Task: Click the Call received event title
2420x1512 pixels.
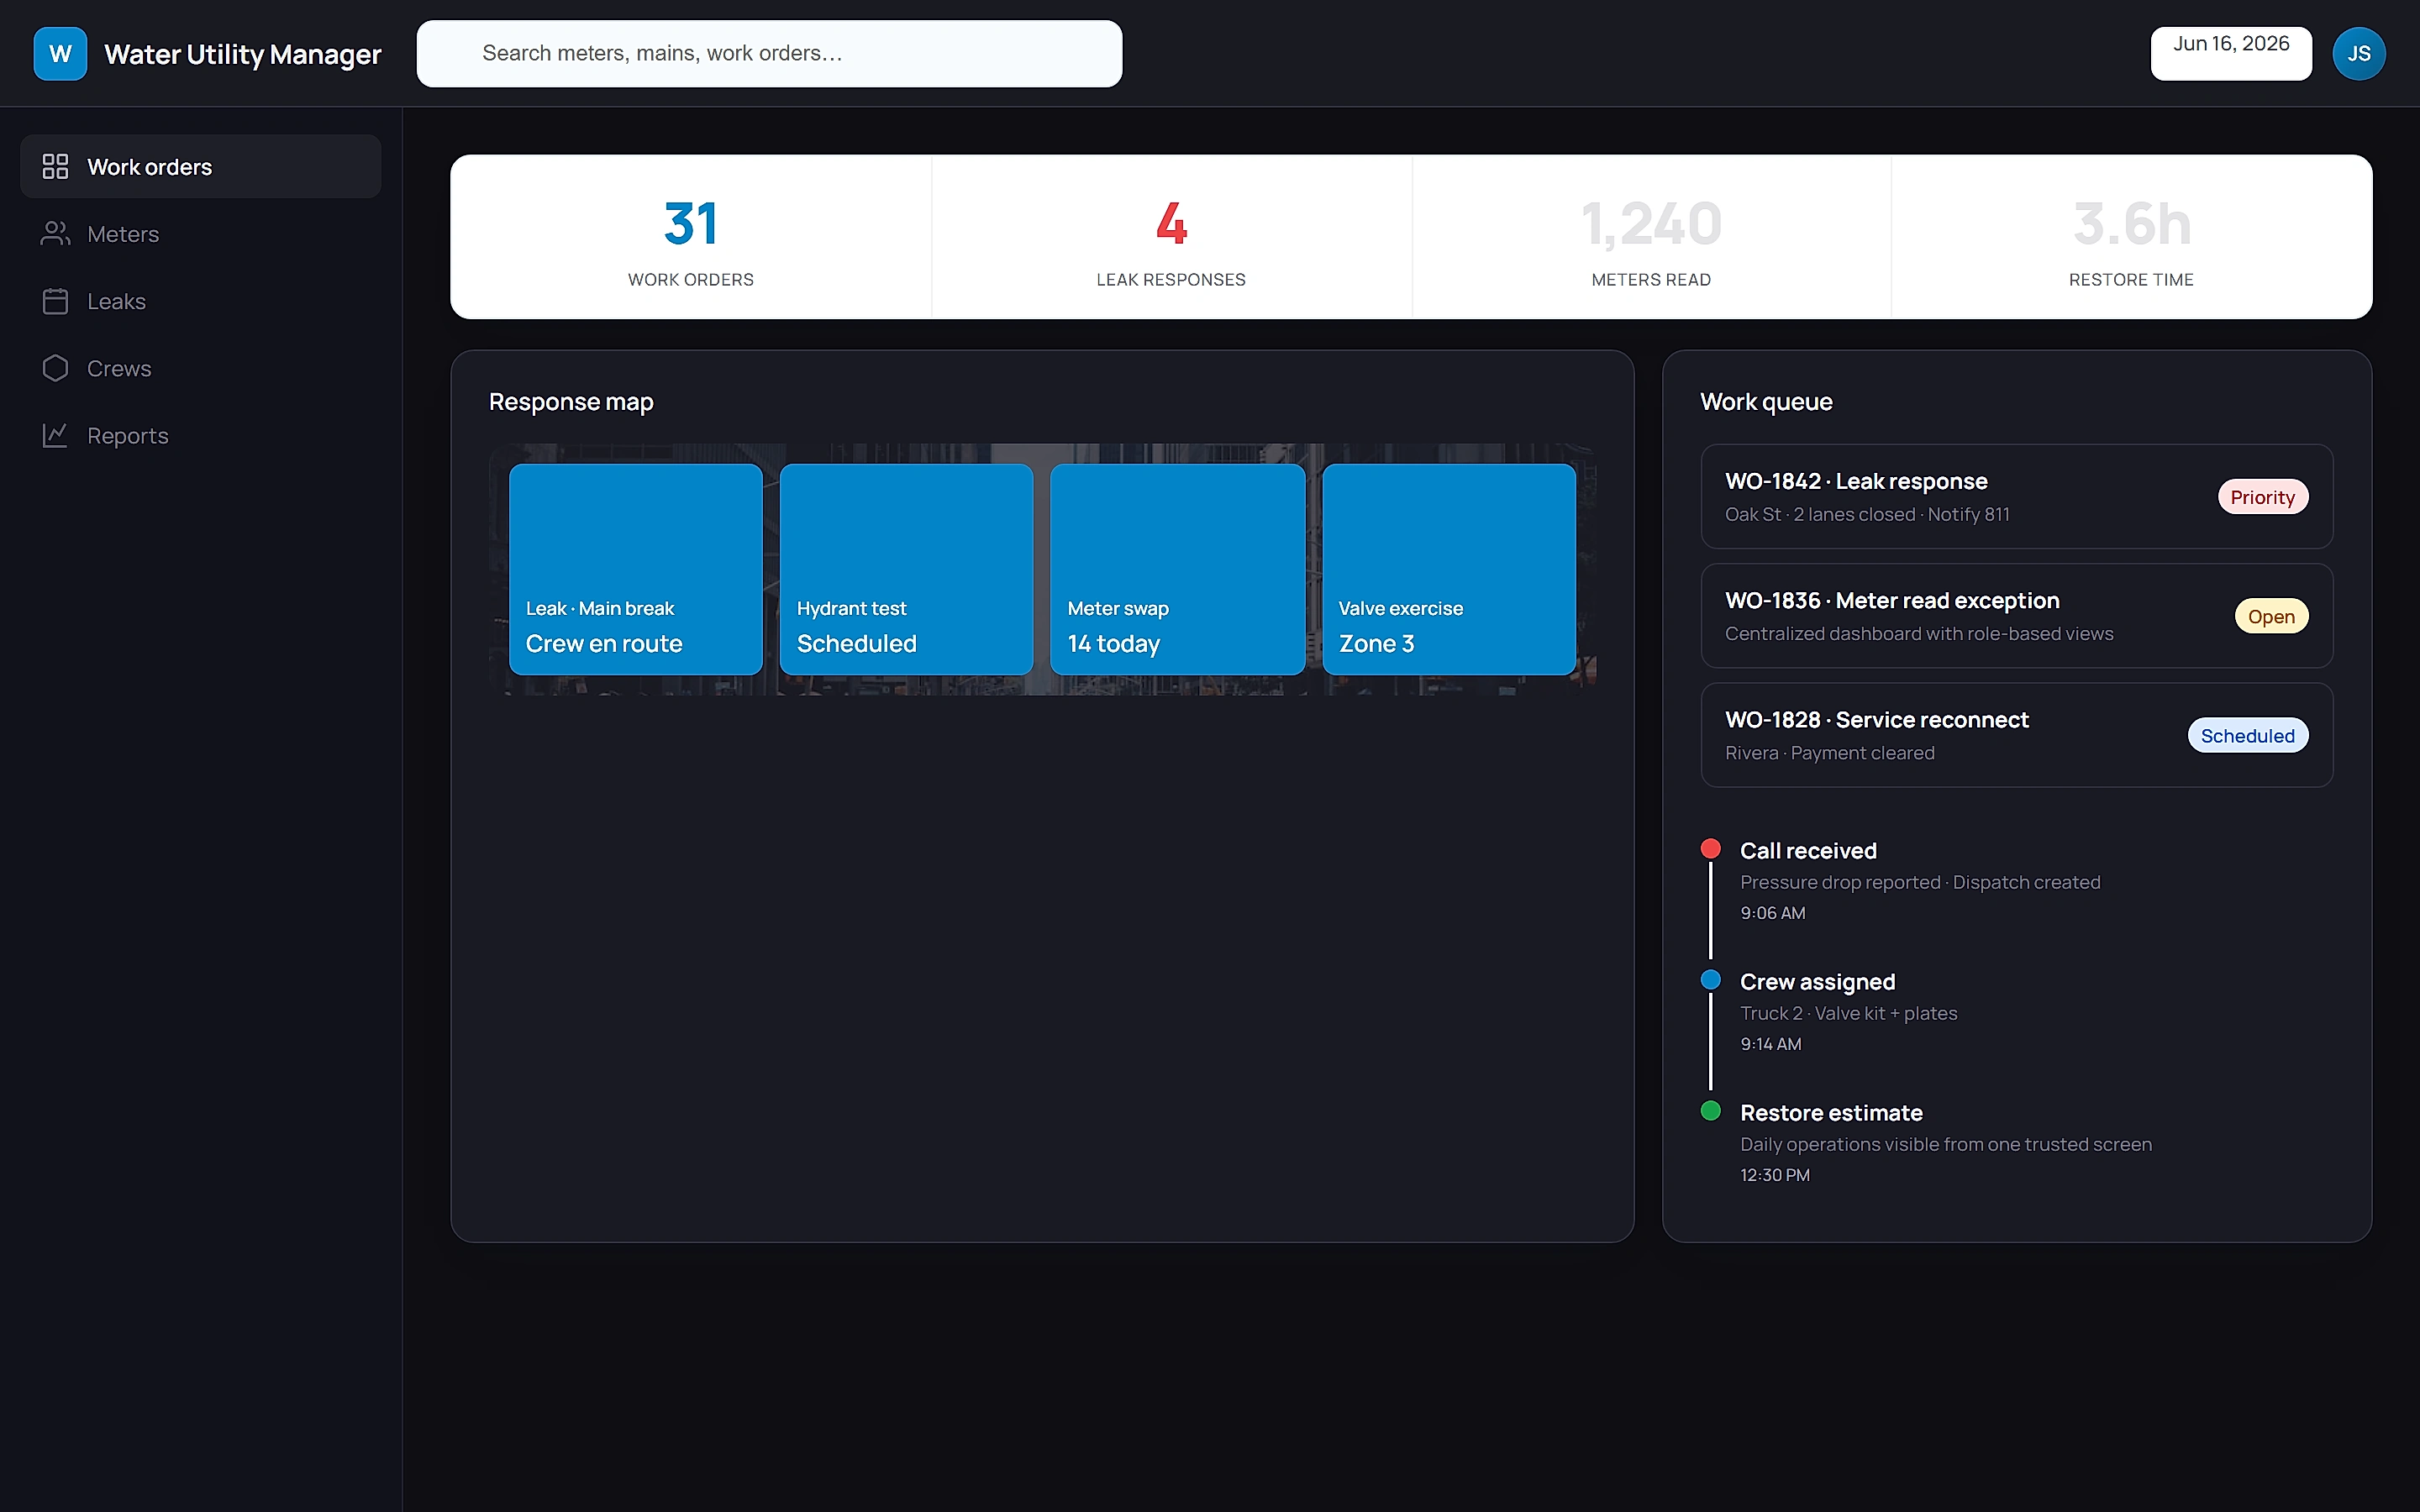Action: pos(1808,850)
